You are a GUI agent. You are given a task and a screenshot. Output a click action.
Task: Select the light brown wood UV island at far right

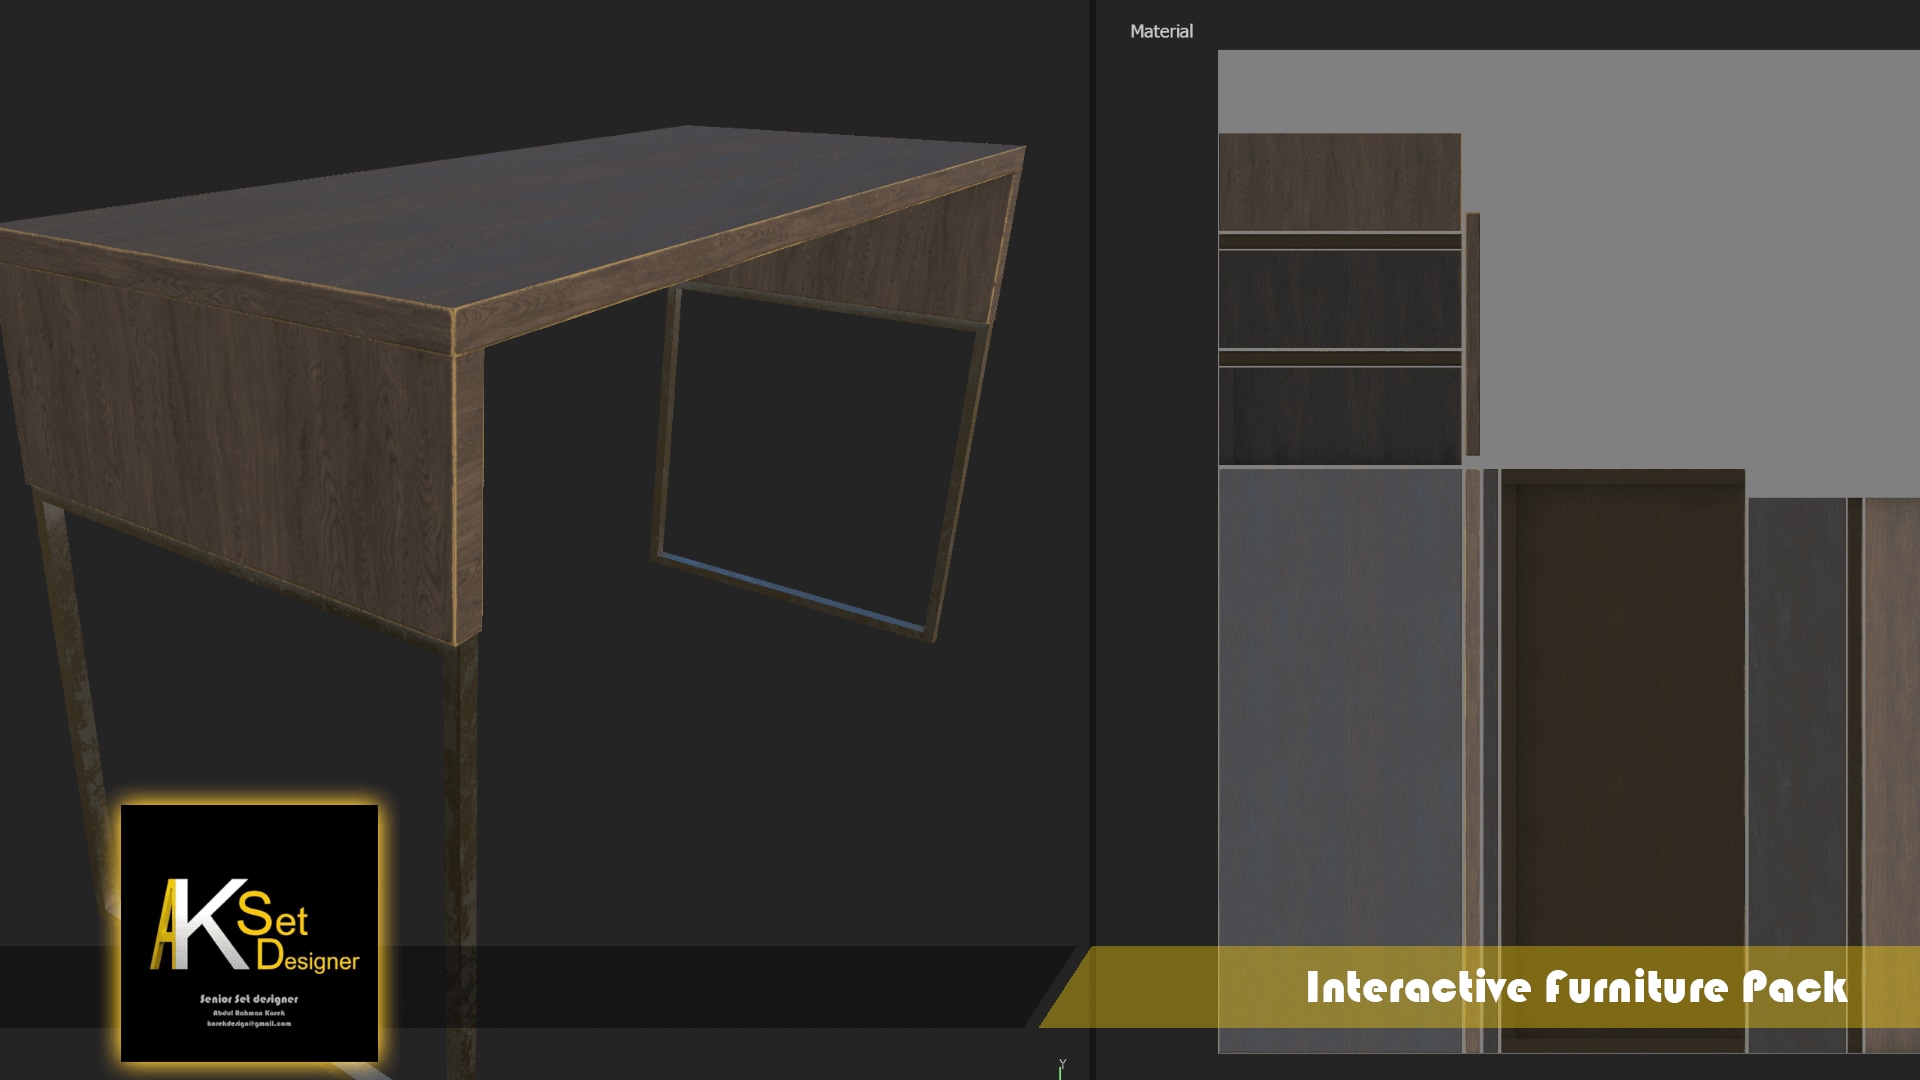pos(1892,700)
